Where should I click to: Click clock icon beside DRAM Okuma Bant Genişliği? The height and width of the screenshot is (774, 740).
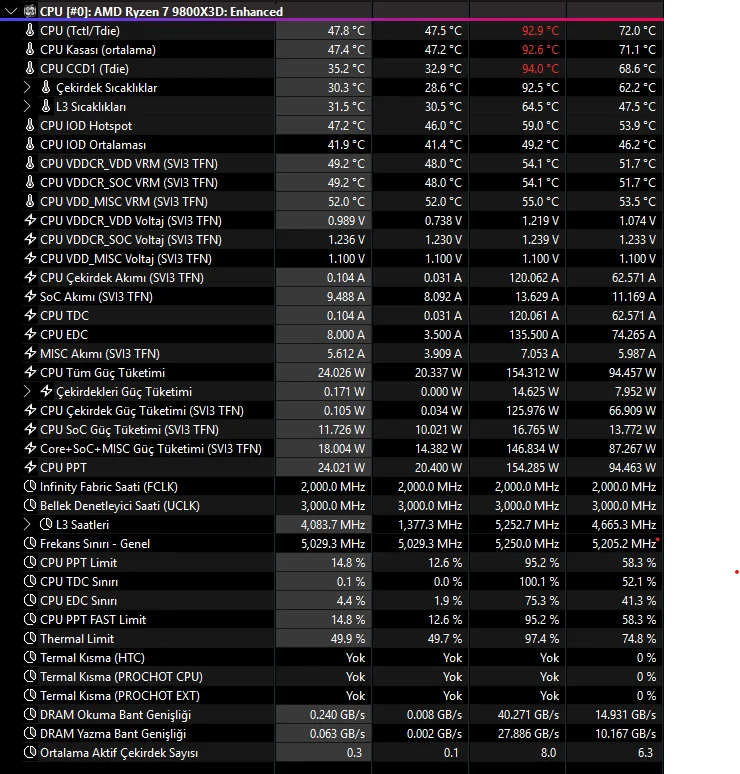[x=30, y=715]
